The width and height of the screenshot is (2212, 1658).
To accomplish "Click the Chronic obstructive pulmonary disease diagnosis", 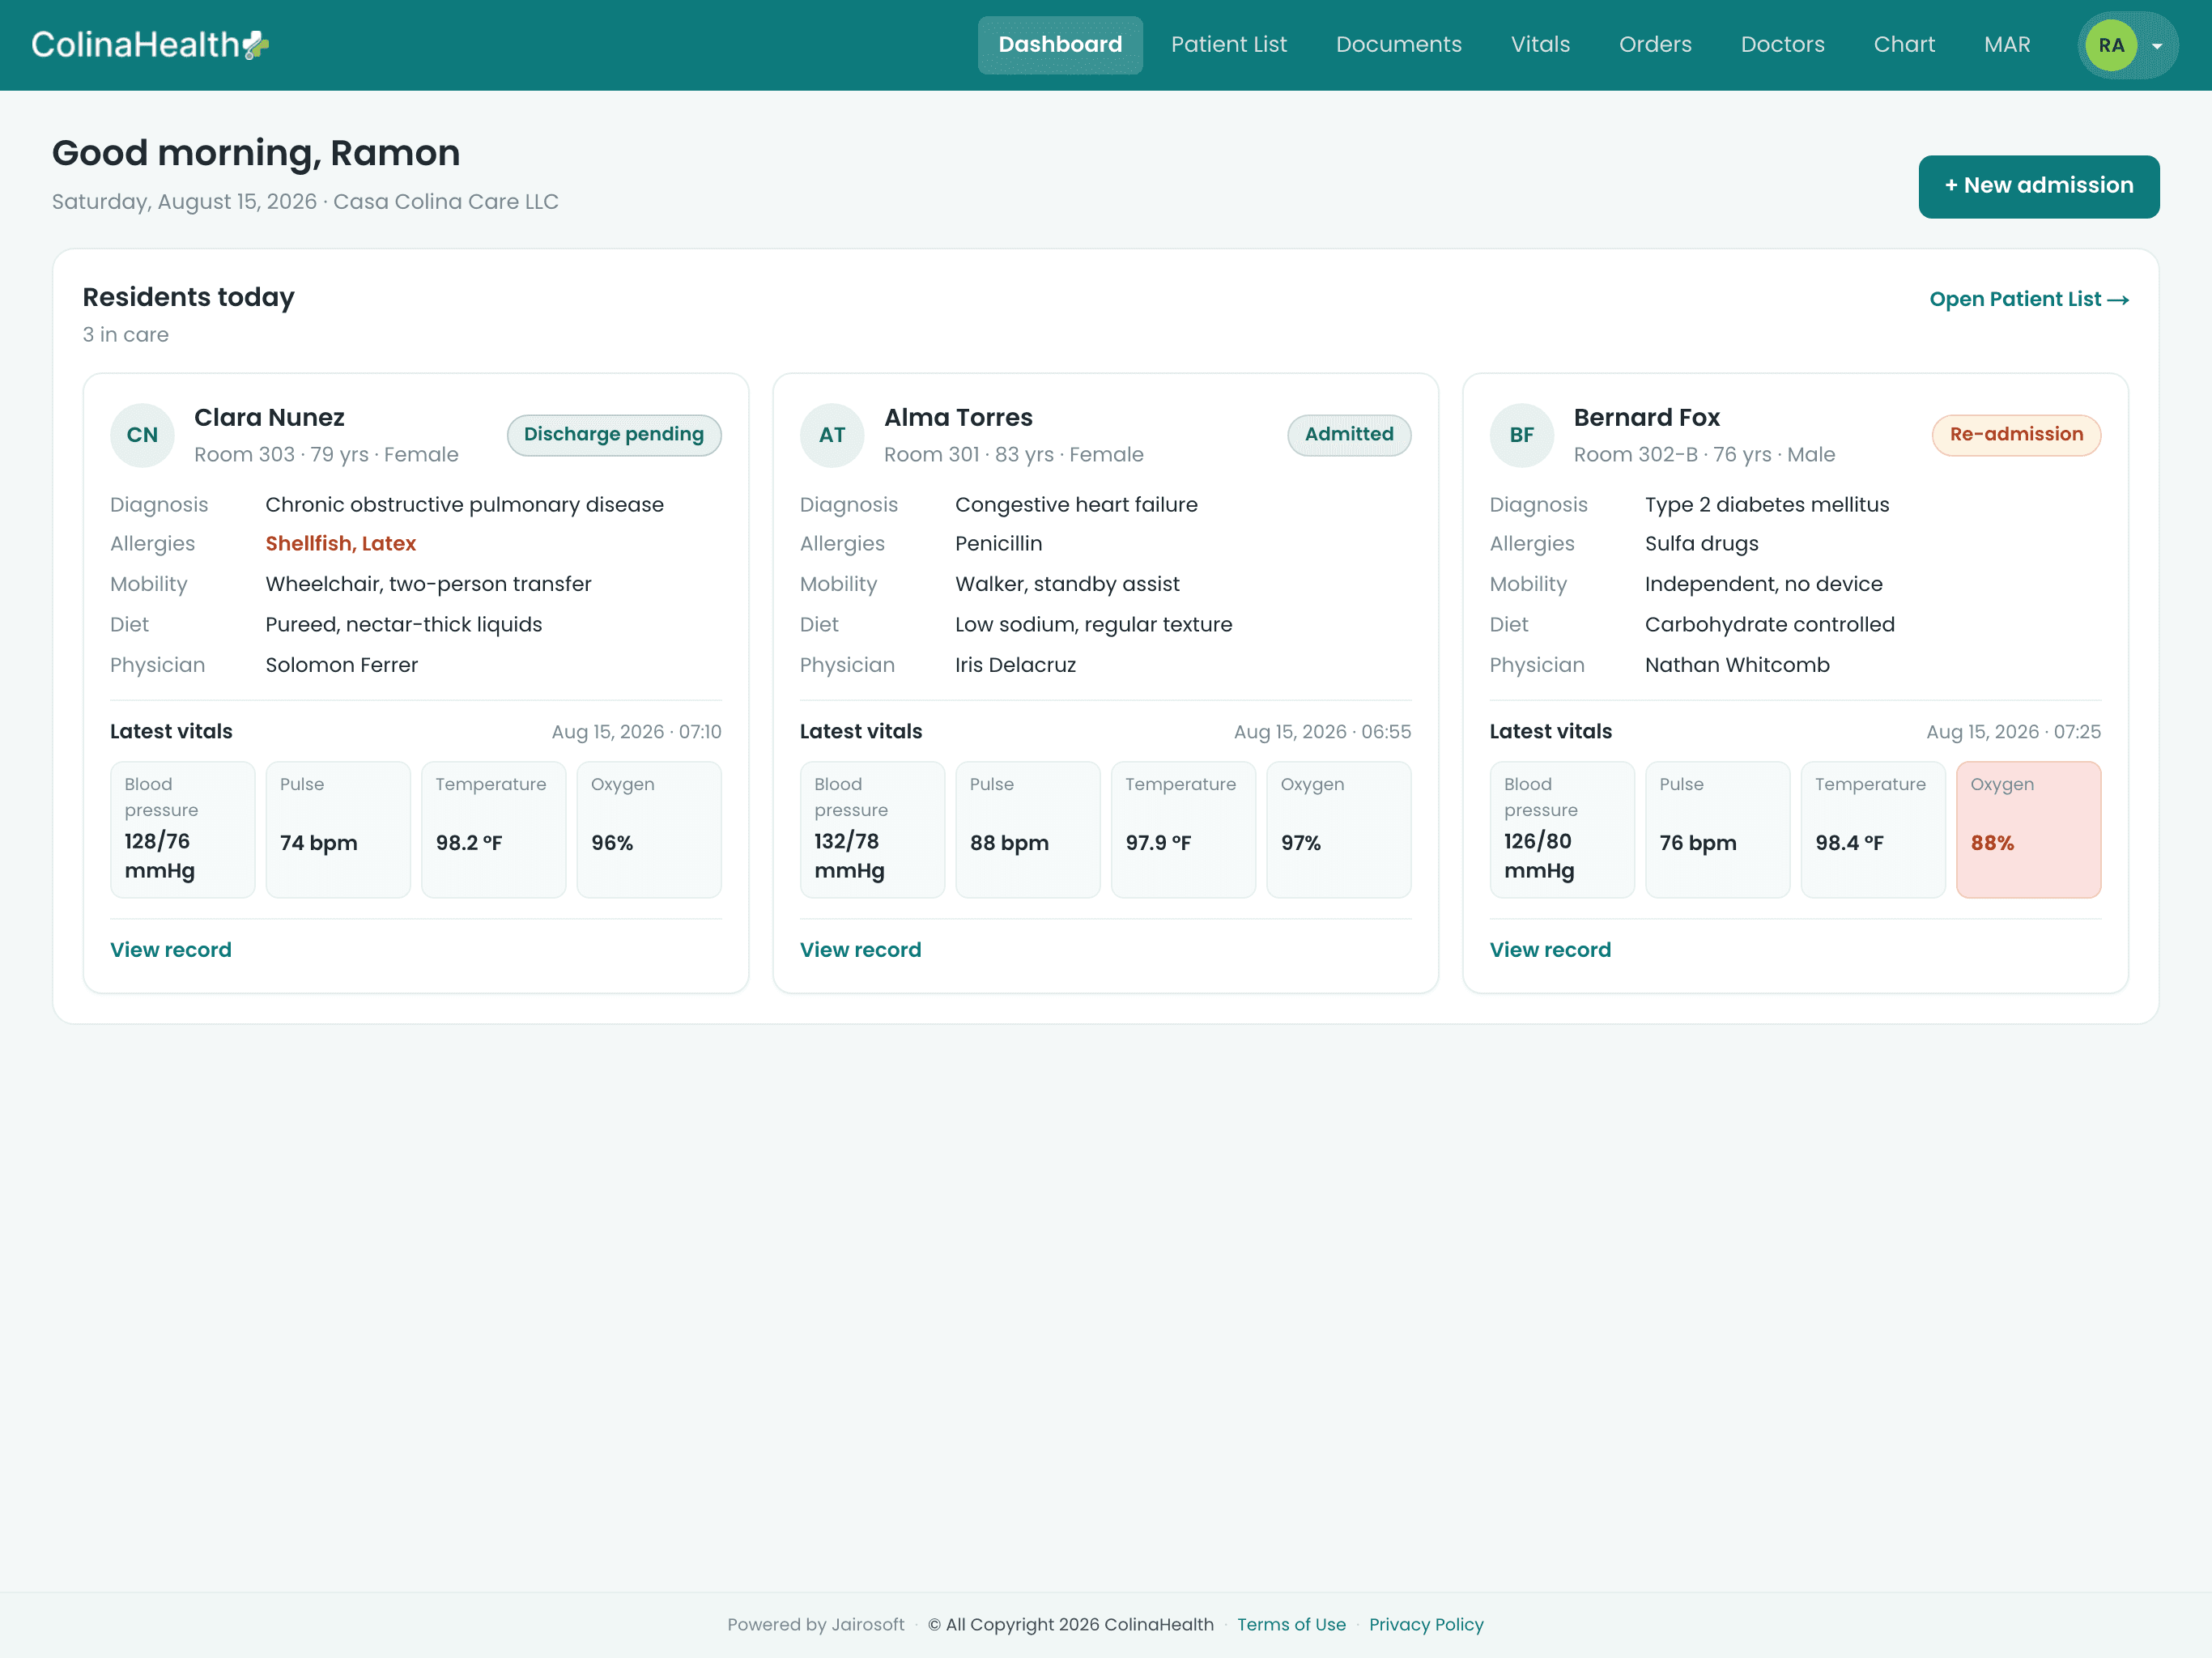I will tap(464, 505).
